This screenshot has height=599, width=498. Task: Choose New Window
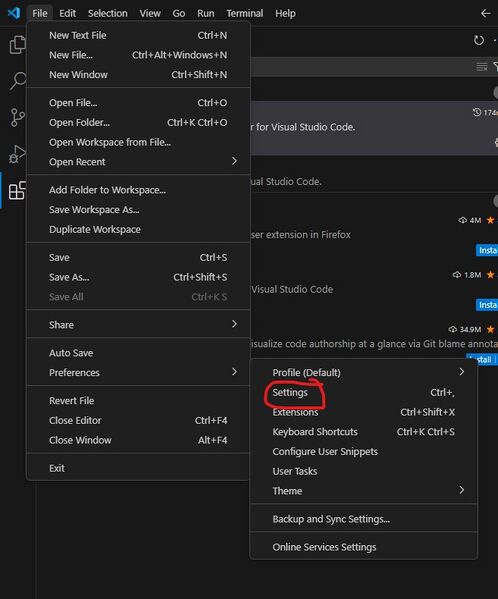pyautogui.click(x=138, y=74)
